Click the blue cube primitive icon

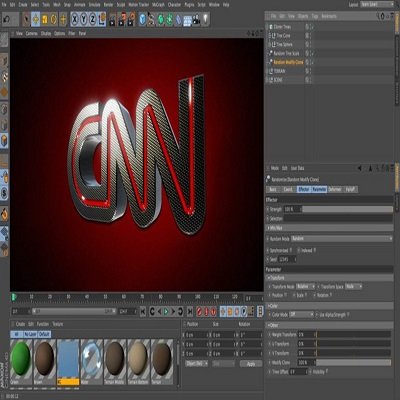click(143, 20)
